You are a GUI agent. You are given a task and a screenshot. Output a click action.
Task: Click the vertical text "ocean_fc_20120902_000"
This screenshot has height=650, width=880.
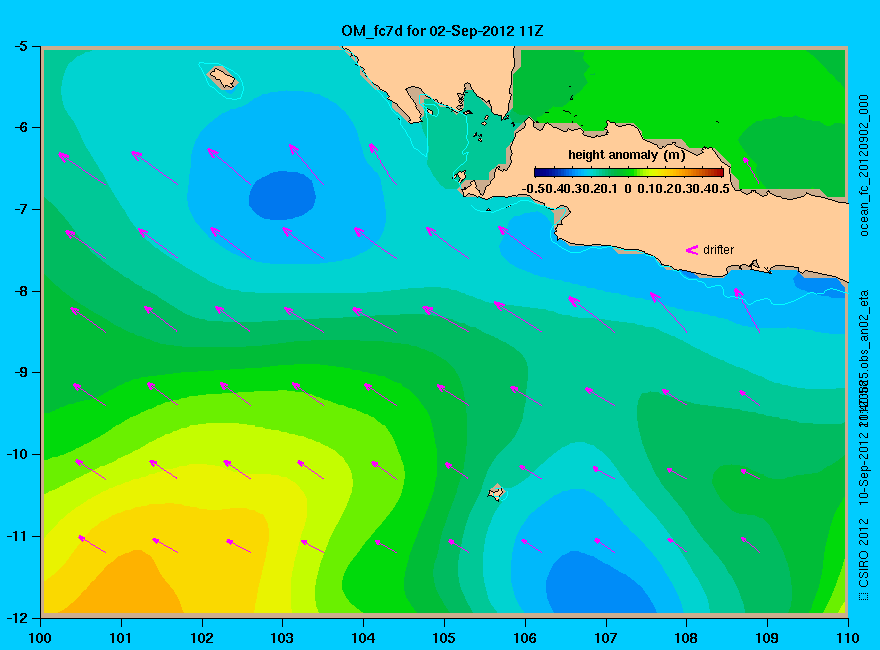tap(864, 166)
